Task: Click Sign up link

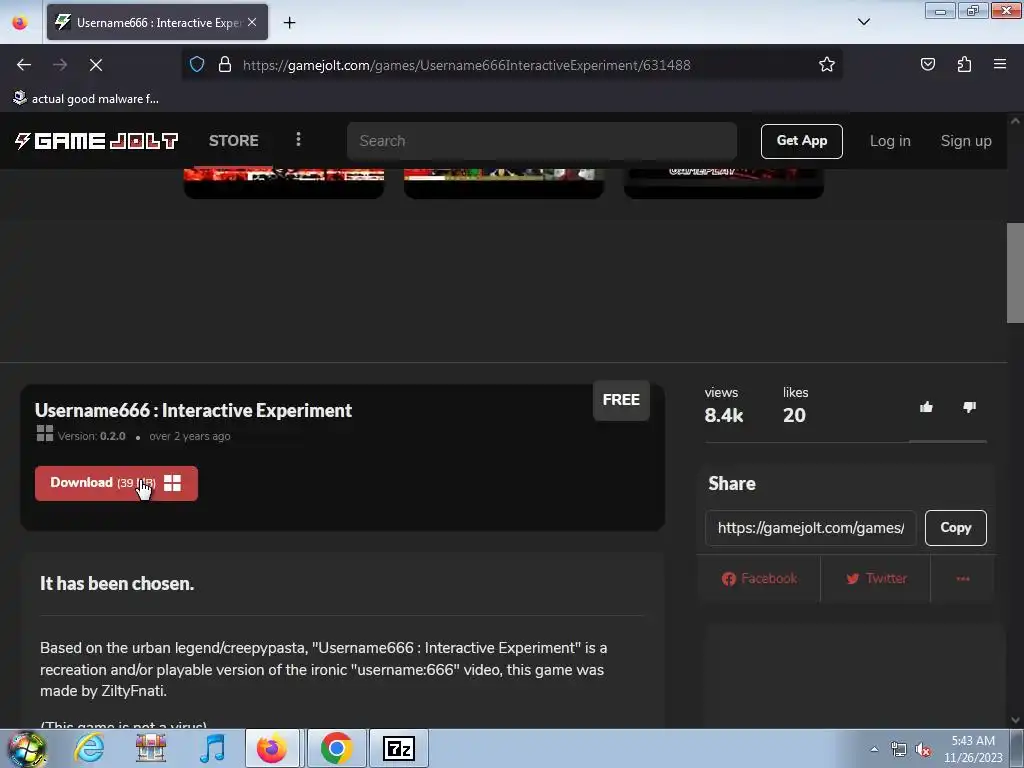Action: (x=966, y=141)
